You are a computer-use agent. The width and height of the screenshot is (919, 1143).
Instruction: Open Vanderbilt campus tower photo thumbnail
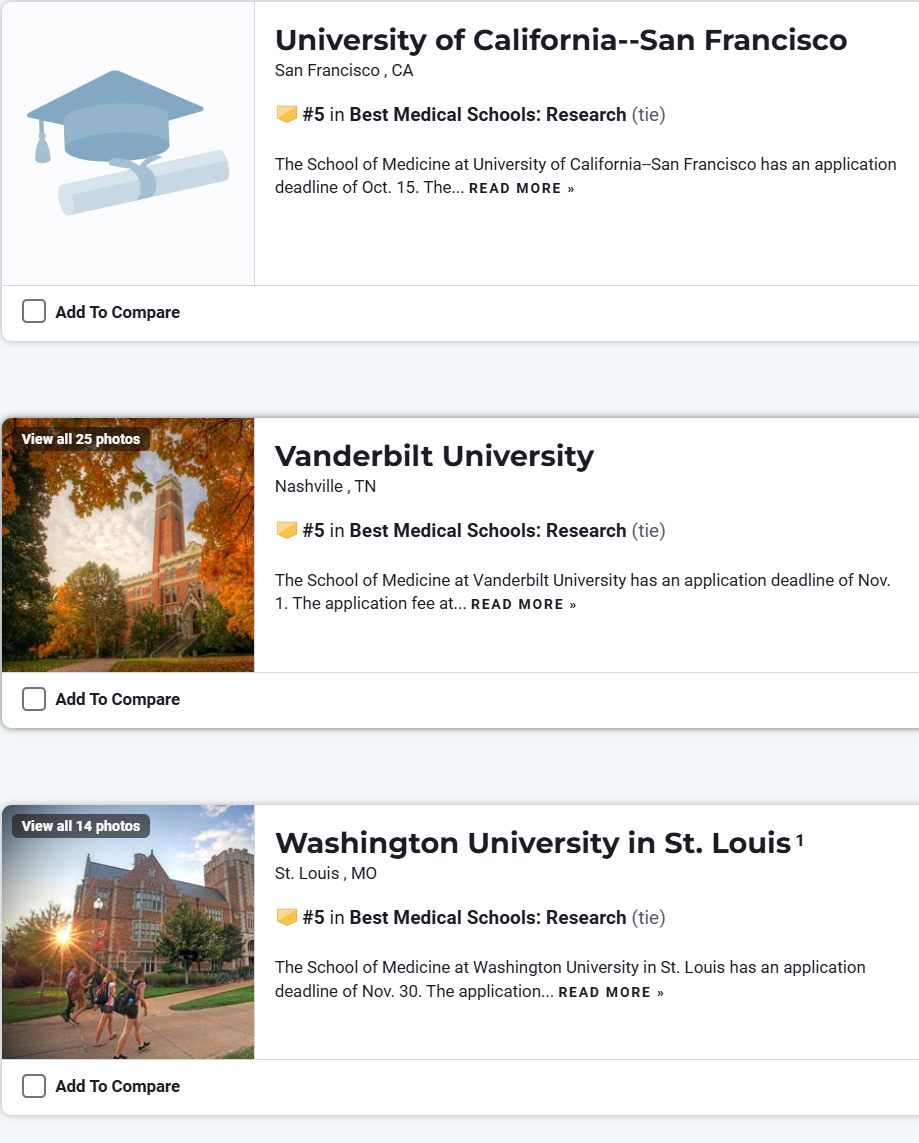click(x=128, y=560)
